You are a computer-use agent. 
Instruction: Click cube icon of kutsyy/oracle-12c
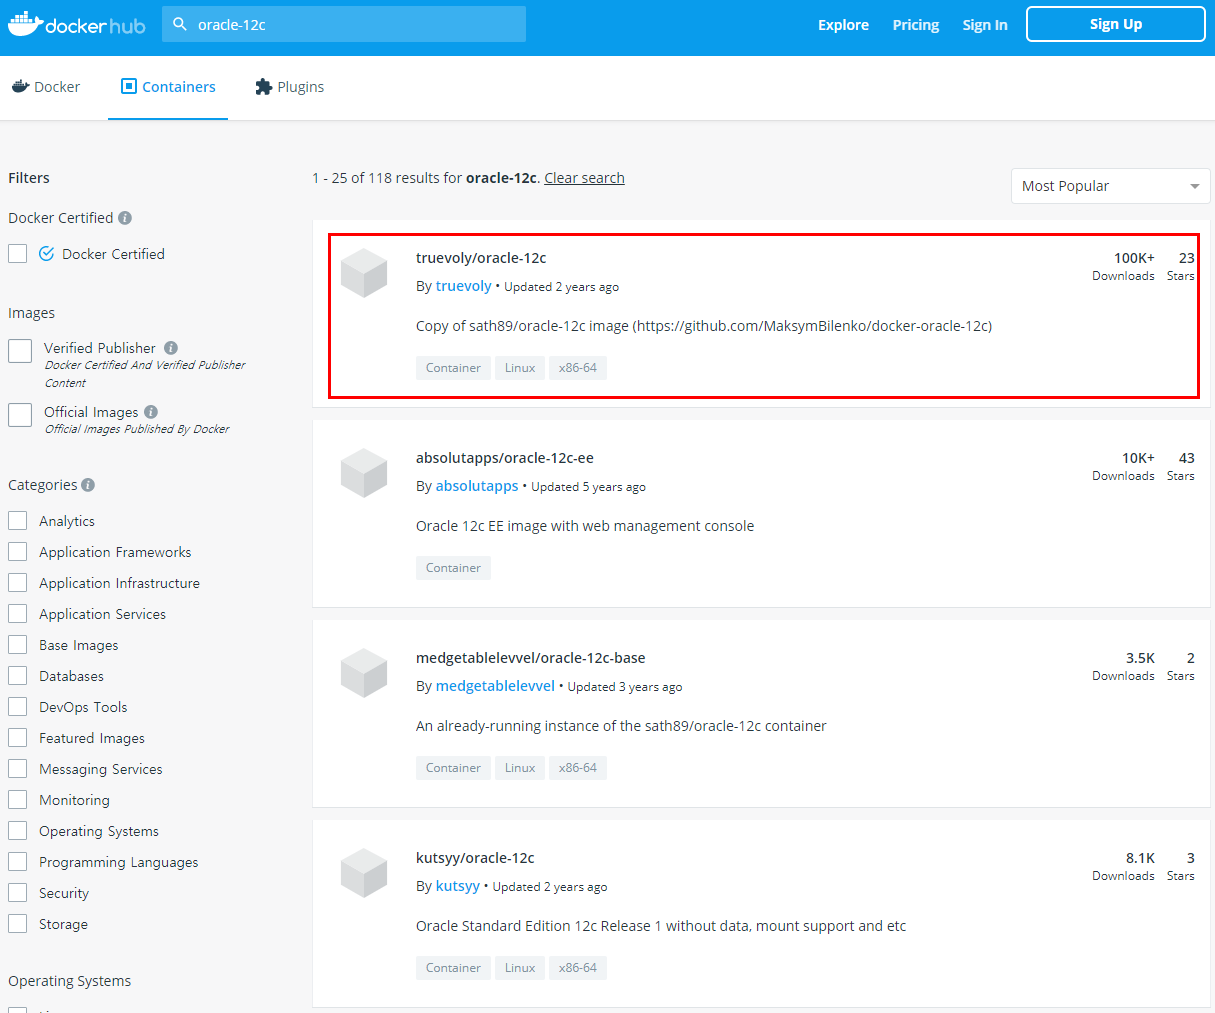click(364, 873)
